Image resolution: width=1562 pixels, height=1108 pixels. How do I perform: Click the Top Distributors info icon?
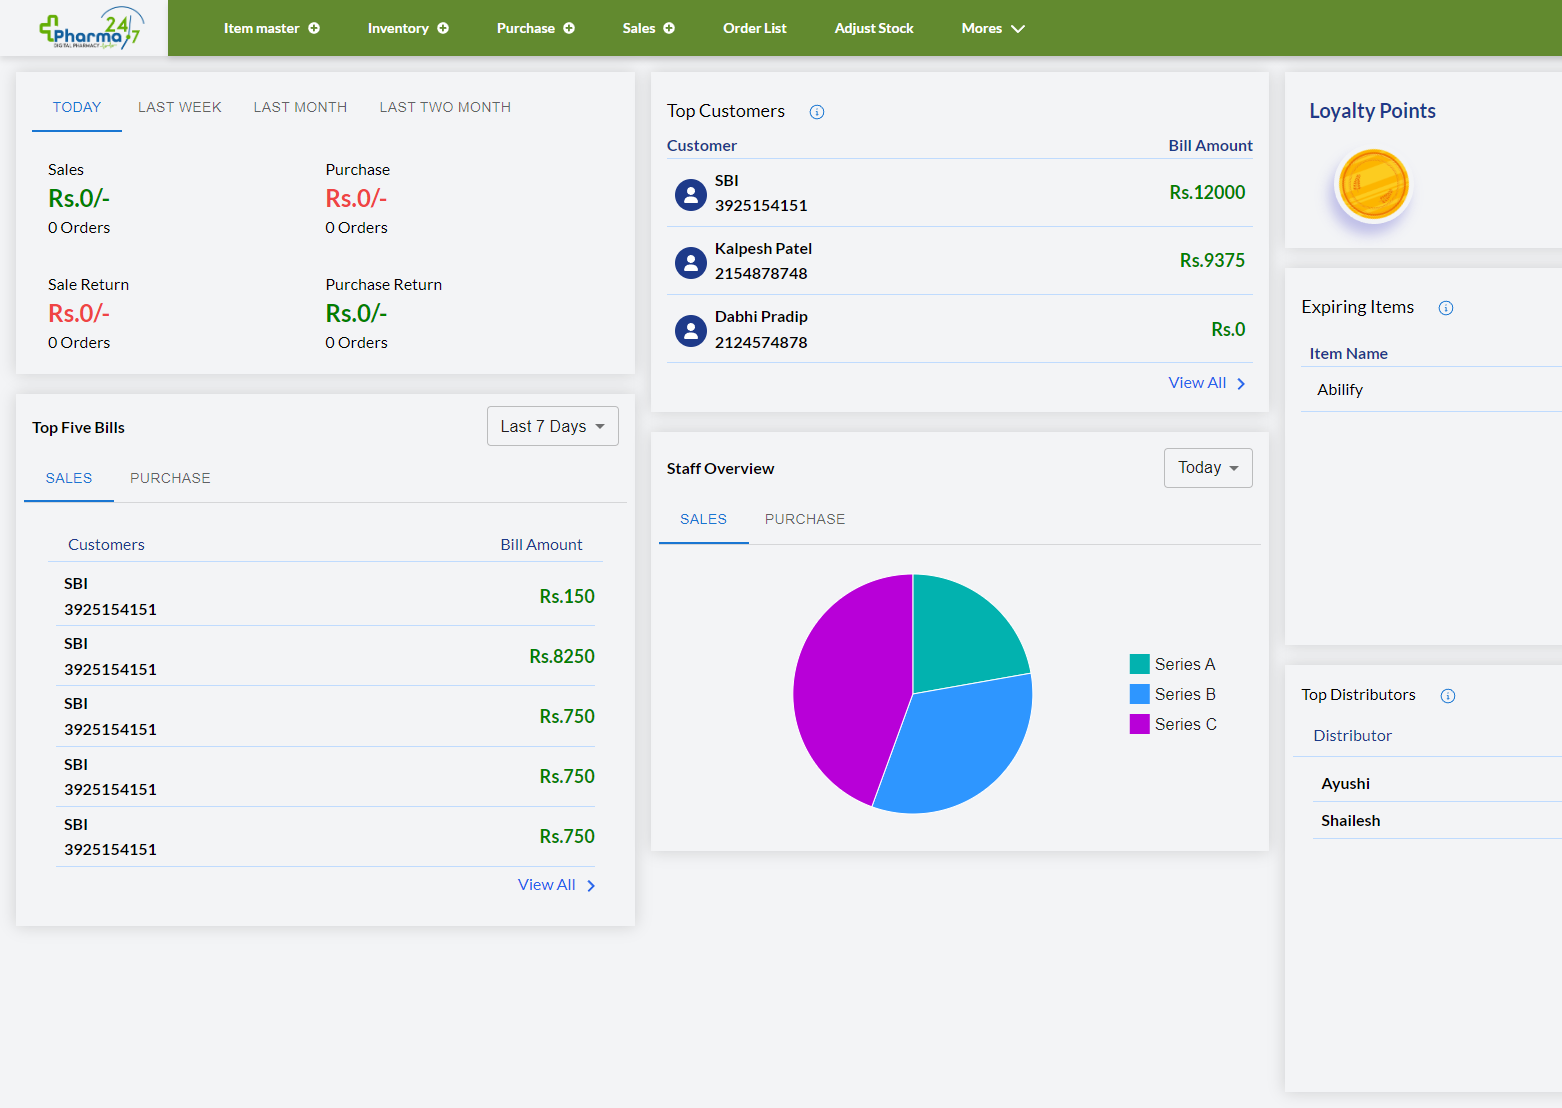click(x=1447, y=696)
